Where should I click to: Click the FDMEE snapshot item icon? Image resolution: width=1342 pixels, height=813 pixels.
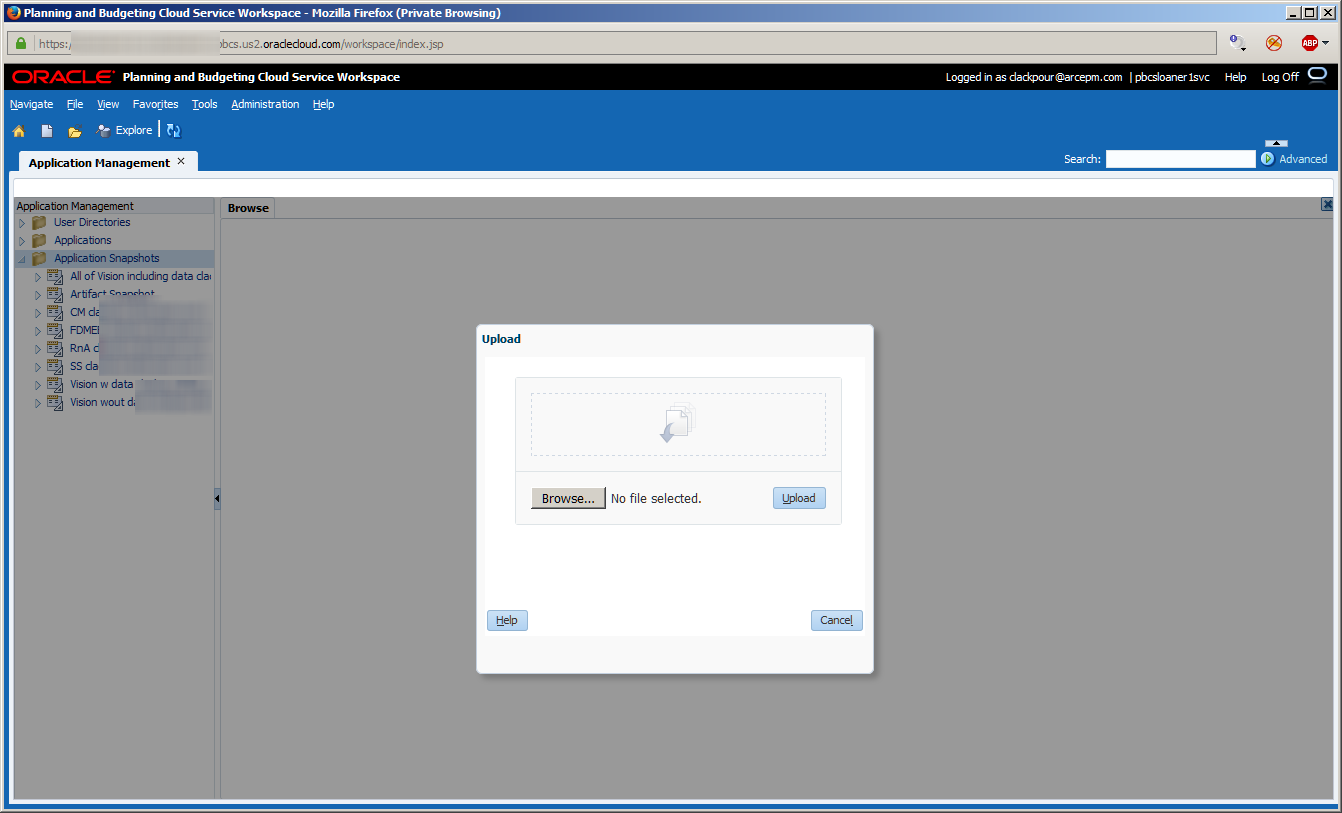tap(55, 330)
